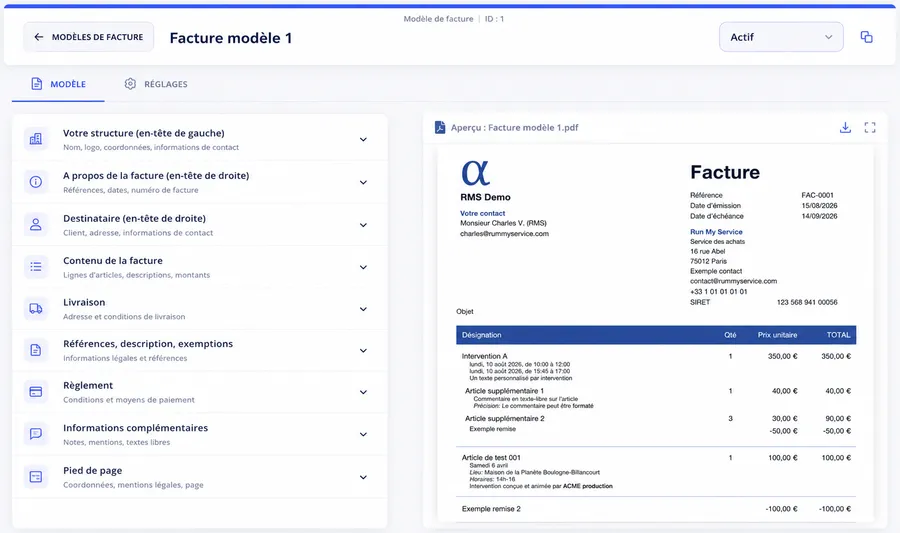Click the document icon for Références section
Viewport: 900px width, 533px height.
tap(36, 350)
